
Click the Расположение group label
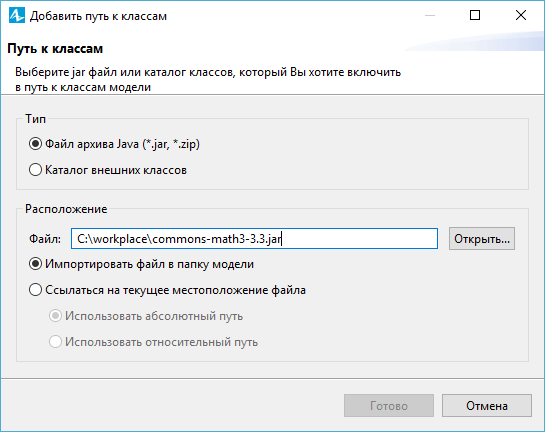(x=66, y=209)
